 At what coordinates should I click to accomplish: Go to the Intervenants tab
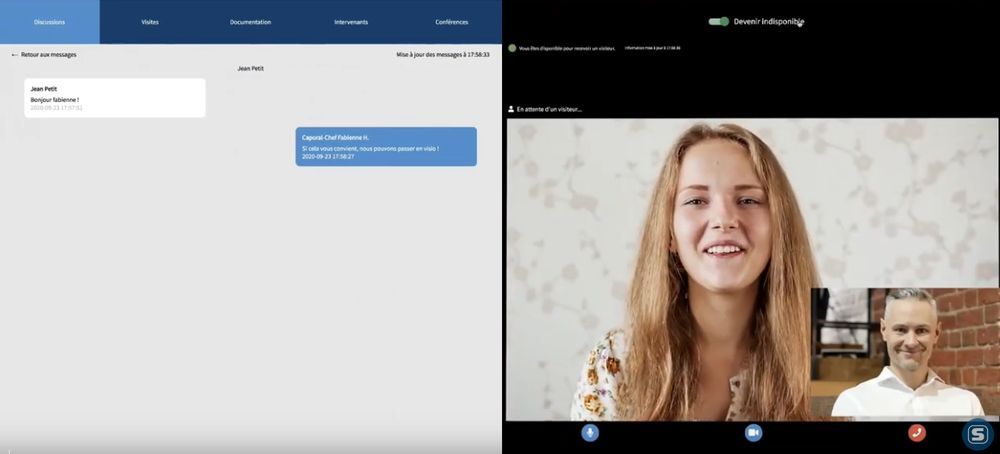click(x=351, y=22)
